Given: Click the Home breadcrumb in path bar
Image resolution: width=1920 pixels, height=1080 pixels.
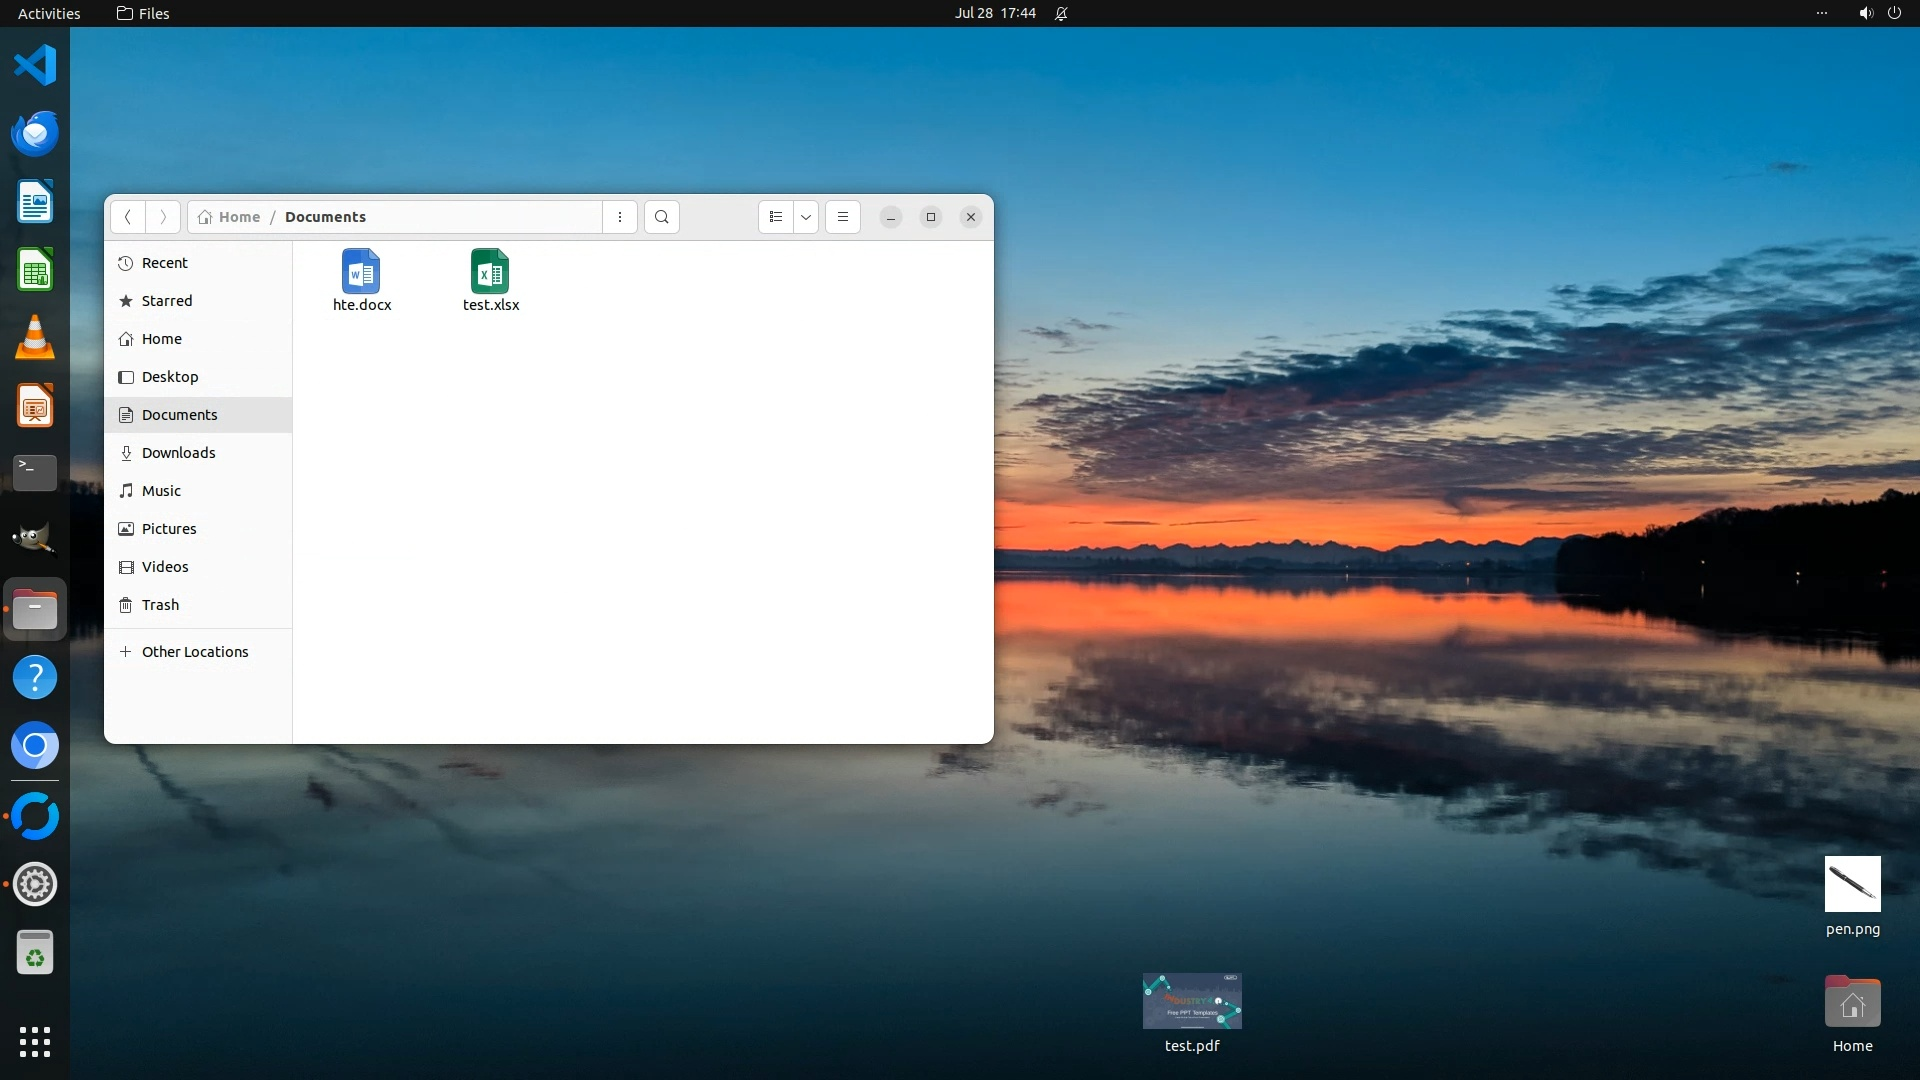Looking at the screenshot, I should (x=230, y=217).
